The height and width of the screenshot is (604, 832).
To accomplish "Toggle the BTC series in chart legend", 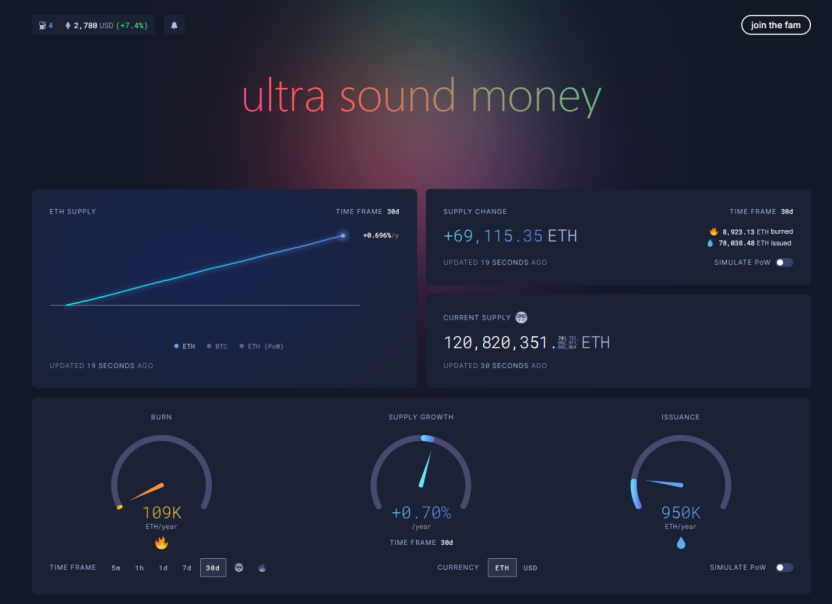I will (x=218, y=346).
